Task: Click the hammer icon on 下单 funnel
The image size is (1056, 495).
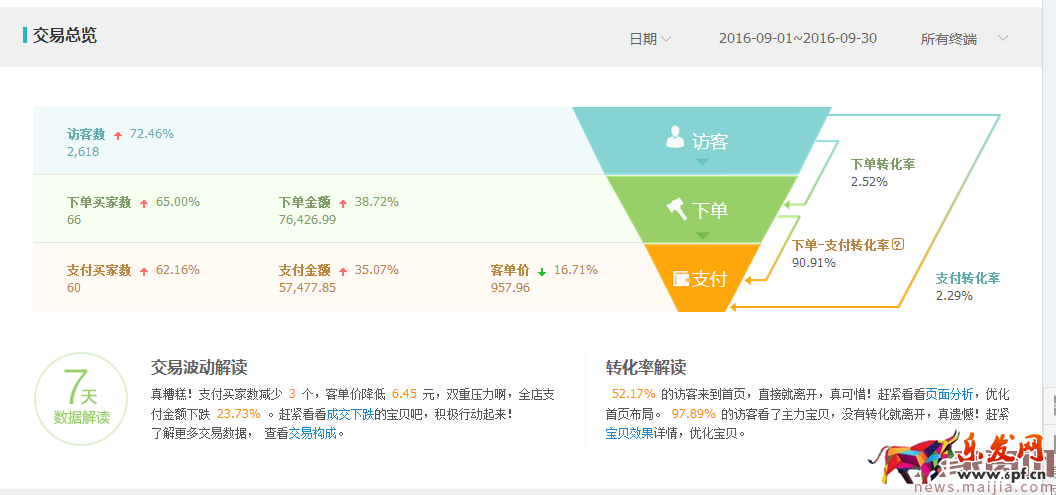Action: 675,208
